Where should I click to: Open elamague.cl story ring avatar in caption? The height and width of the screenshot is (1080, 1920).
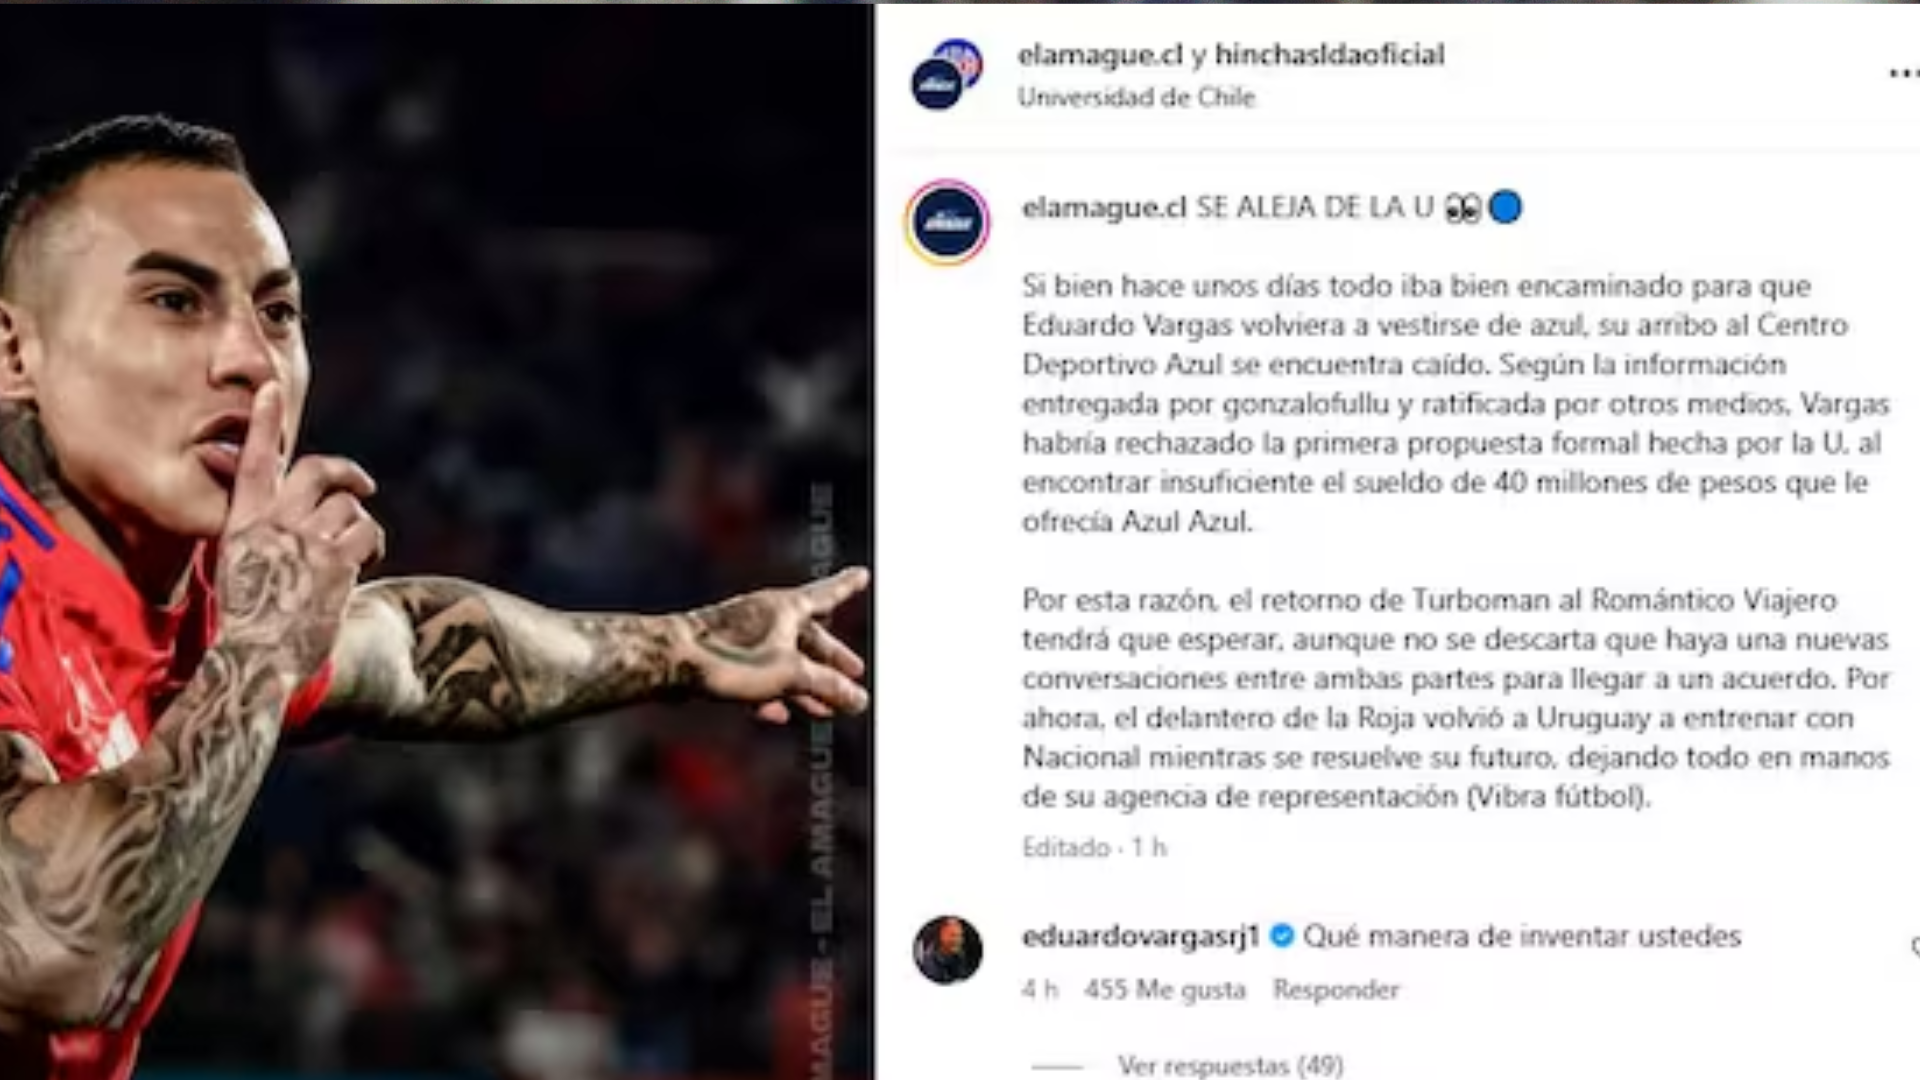coord(947,222)
